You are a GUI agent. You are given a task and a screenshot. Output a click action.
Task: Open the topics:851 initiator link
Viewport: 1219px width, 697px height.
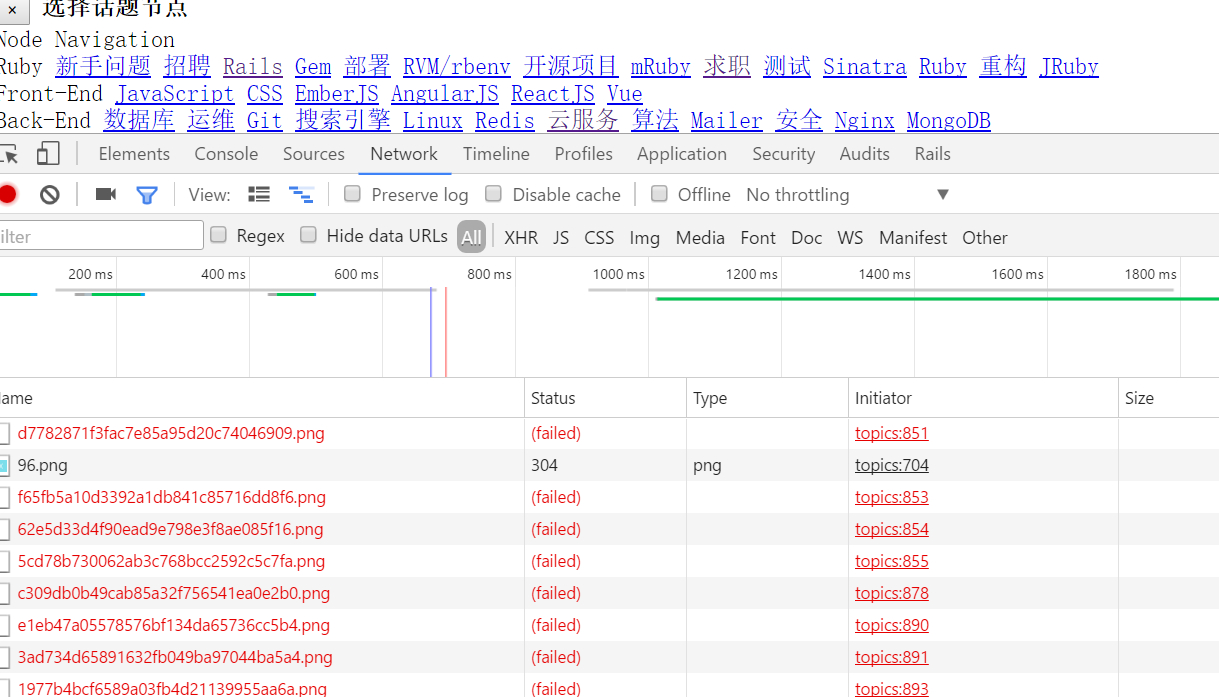(892, 433)
